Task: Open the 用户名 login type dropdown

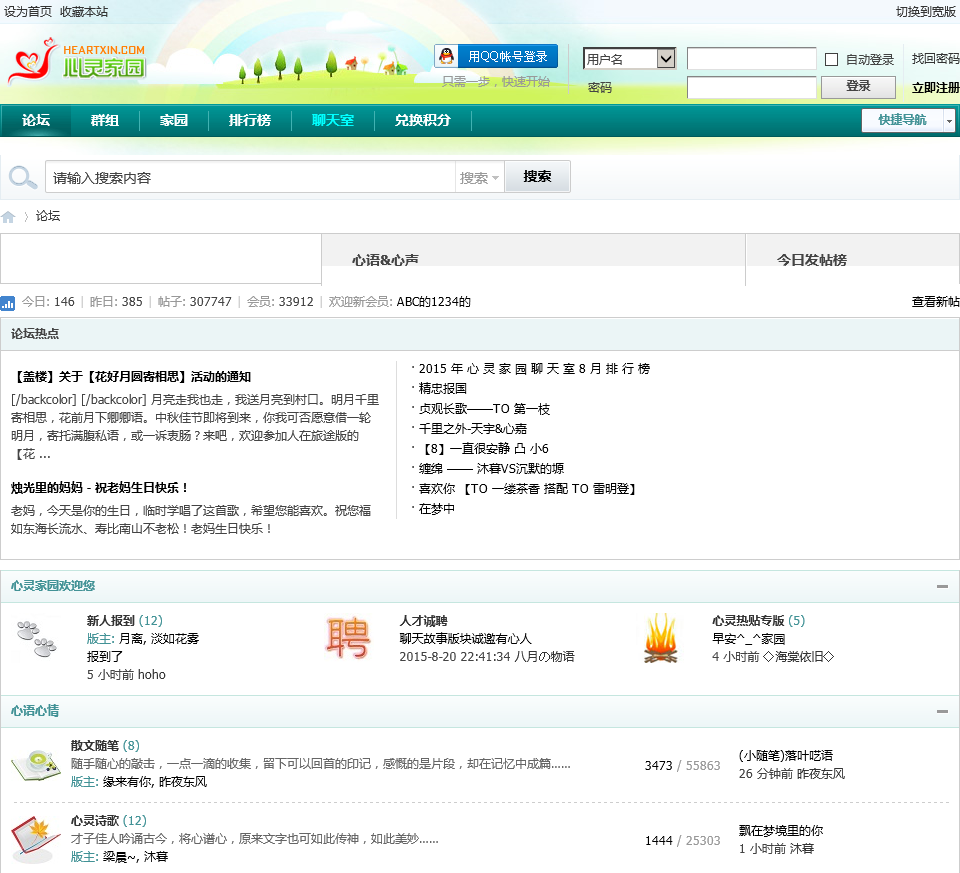Action: tap(630, 59)
